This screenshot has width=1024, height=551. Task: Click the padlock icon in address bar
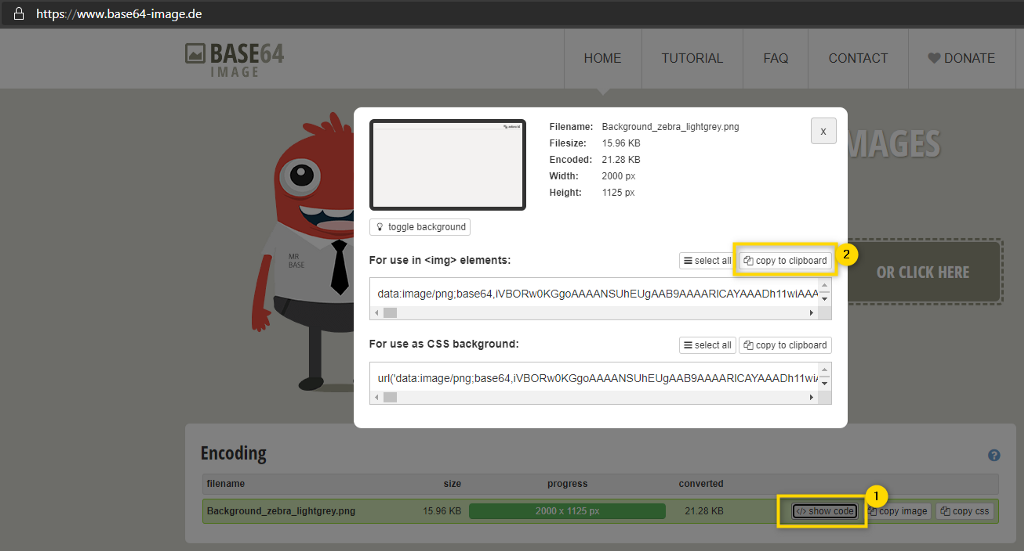[18, 15]
